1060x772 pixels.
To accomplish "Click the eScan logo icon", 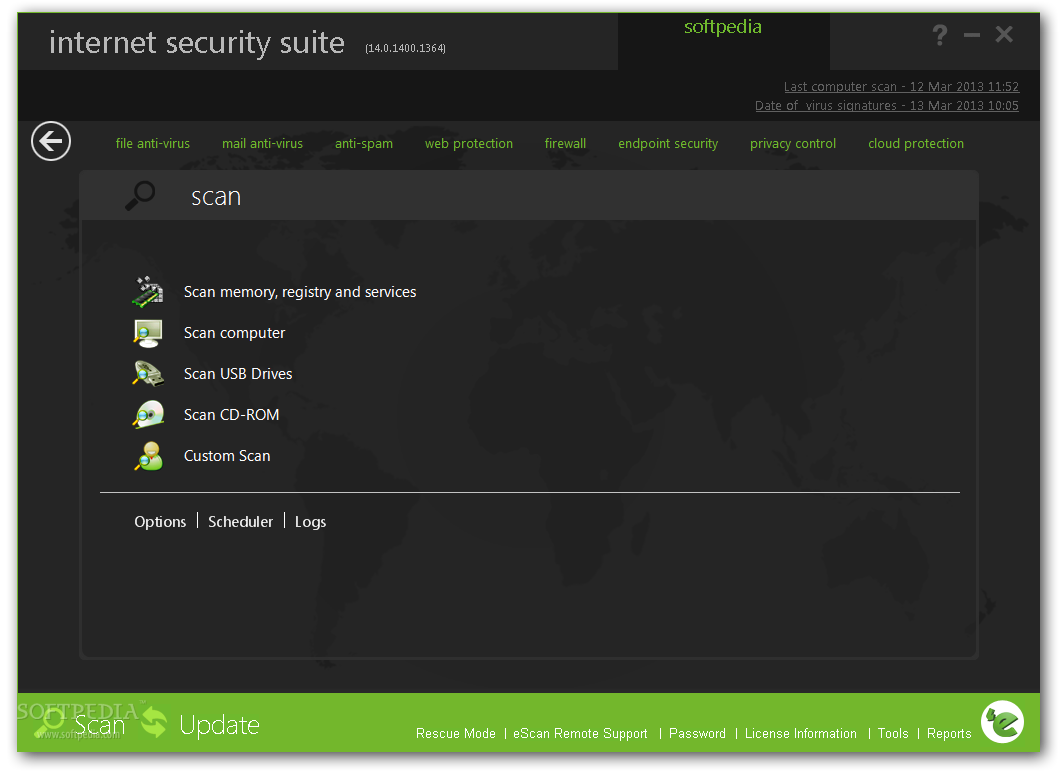I will coord(1003,721).
